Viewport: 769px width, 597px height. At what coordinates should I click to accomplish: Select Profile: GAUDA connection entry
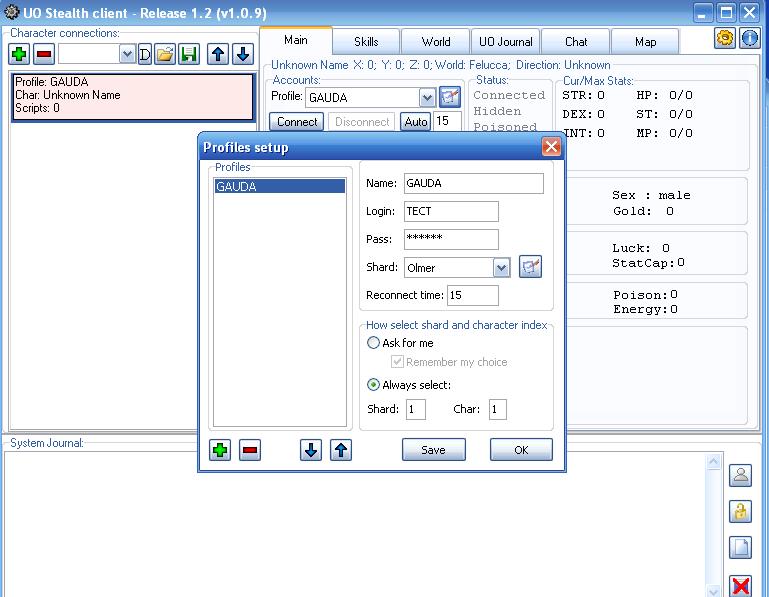[x=132, y=97]
